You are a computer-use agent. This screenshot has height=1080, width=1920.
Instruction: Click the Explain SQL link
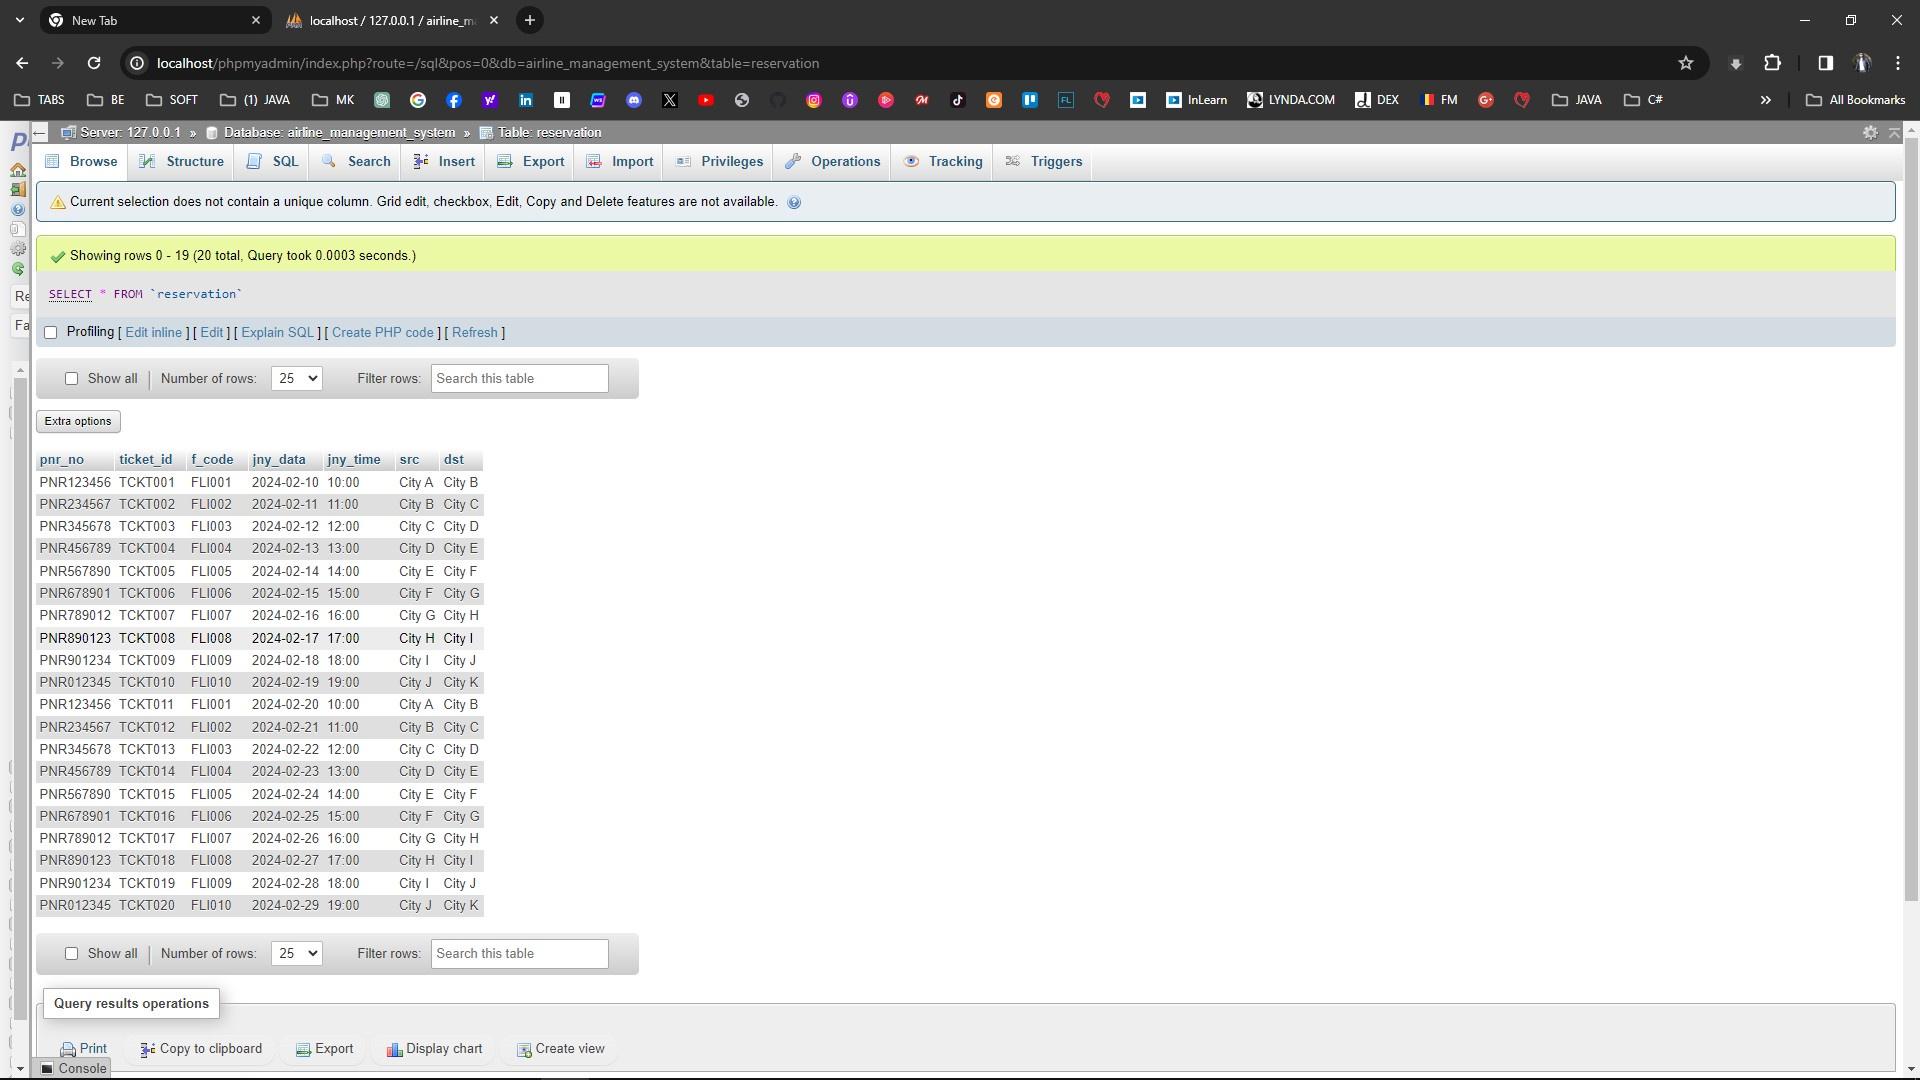tap(277, 333)
